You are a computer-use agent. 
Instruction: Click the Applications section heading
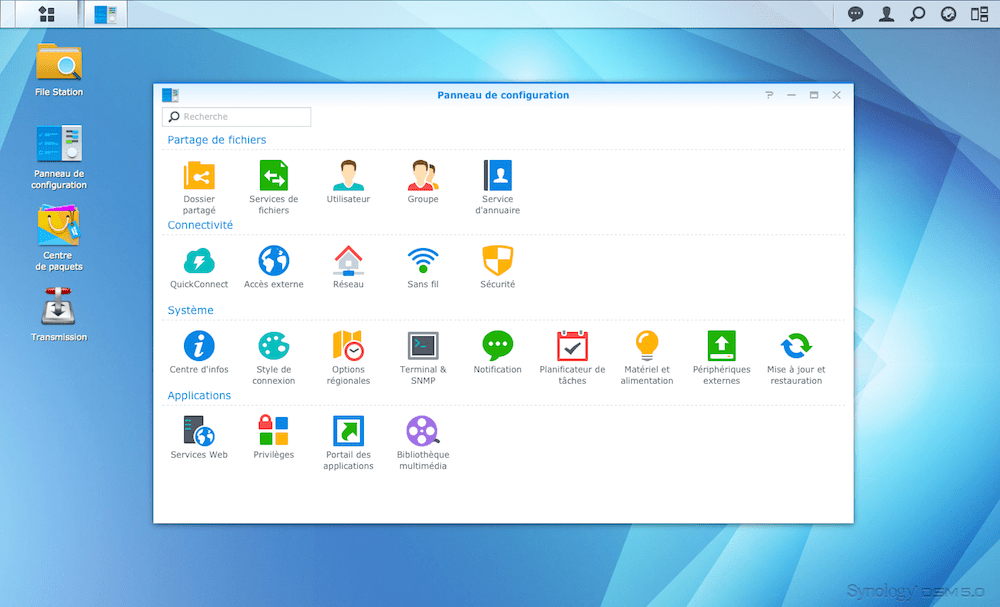(x=199, y=395)
